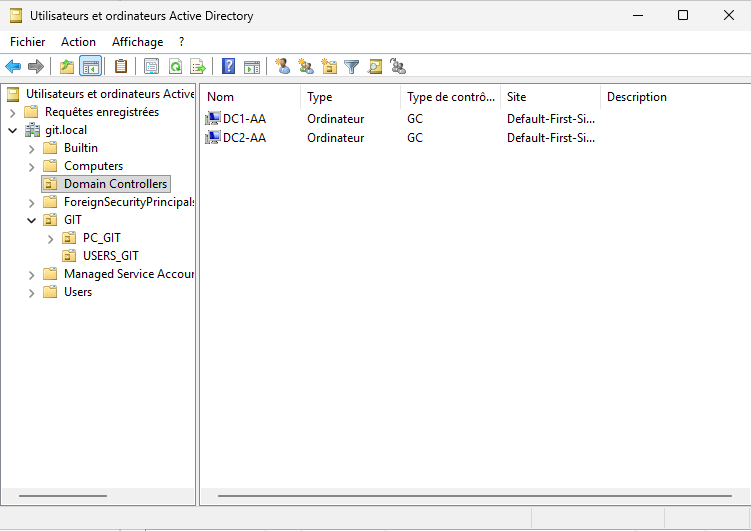
Task: Sort by the Description column header
Action: 675,97
